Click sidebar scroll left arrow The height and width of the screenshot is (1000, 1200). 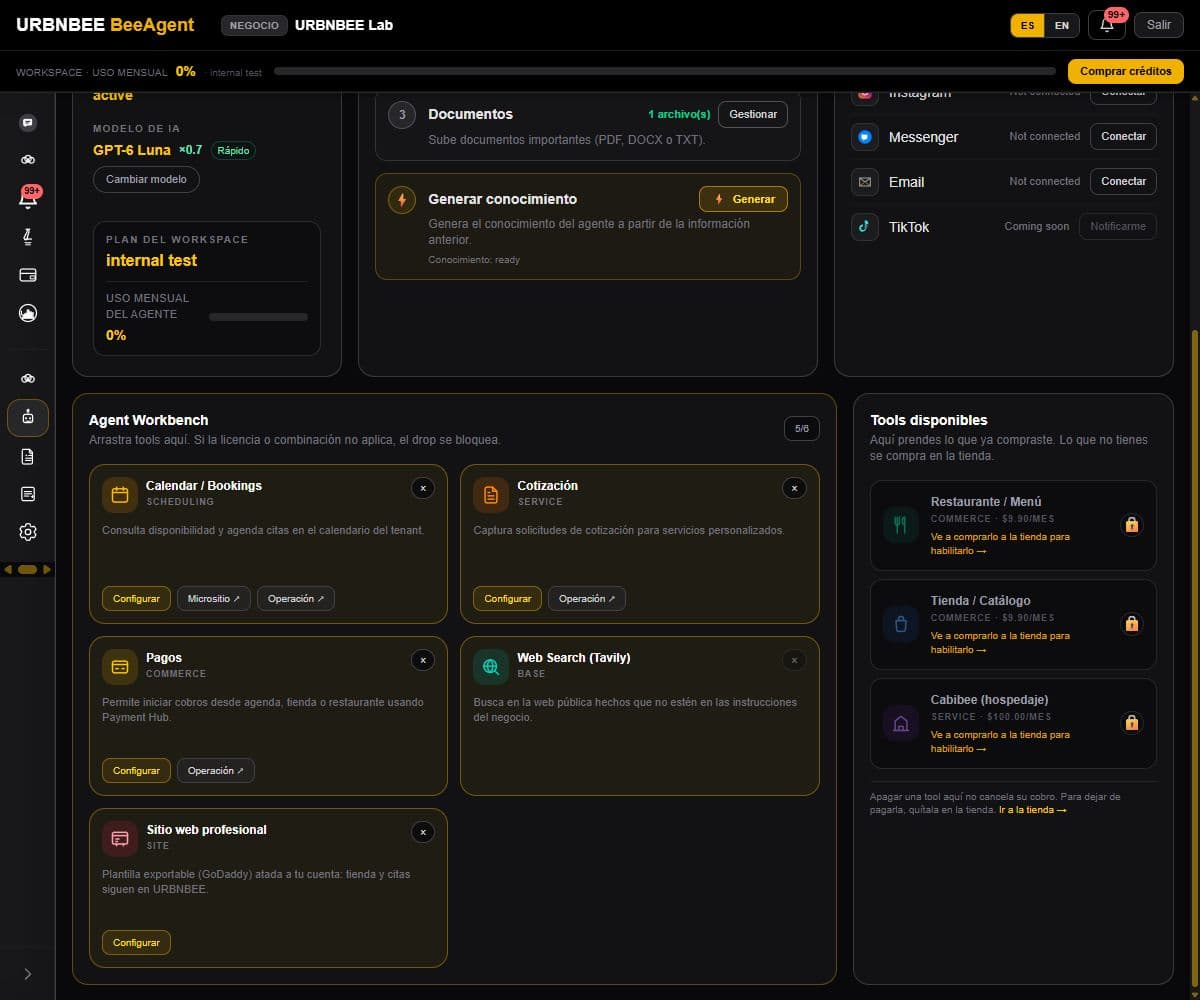[x=9, y=569]
